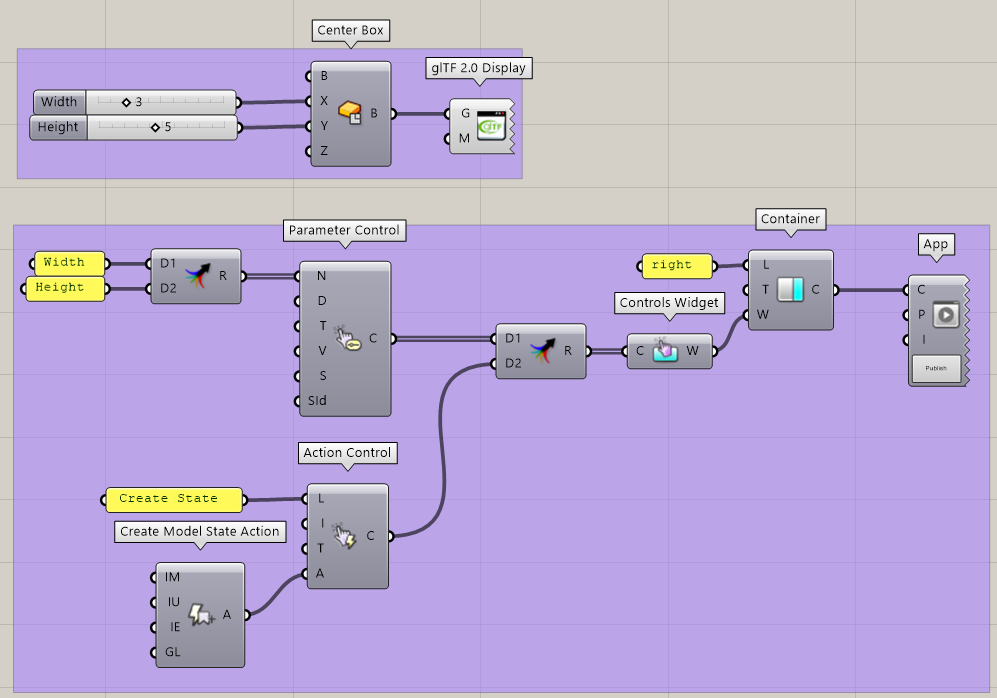Adjust the Height number slider
This screenshot has height=698, width=997.
pyautogui.click(x=162, y=127)
